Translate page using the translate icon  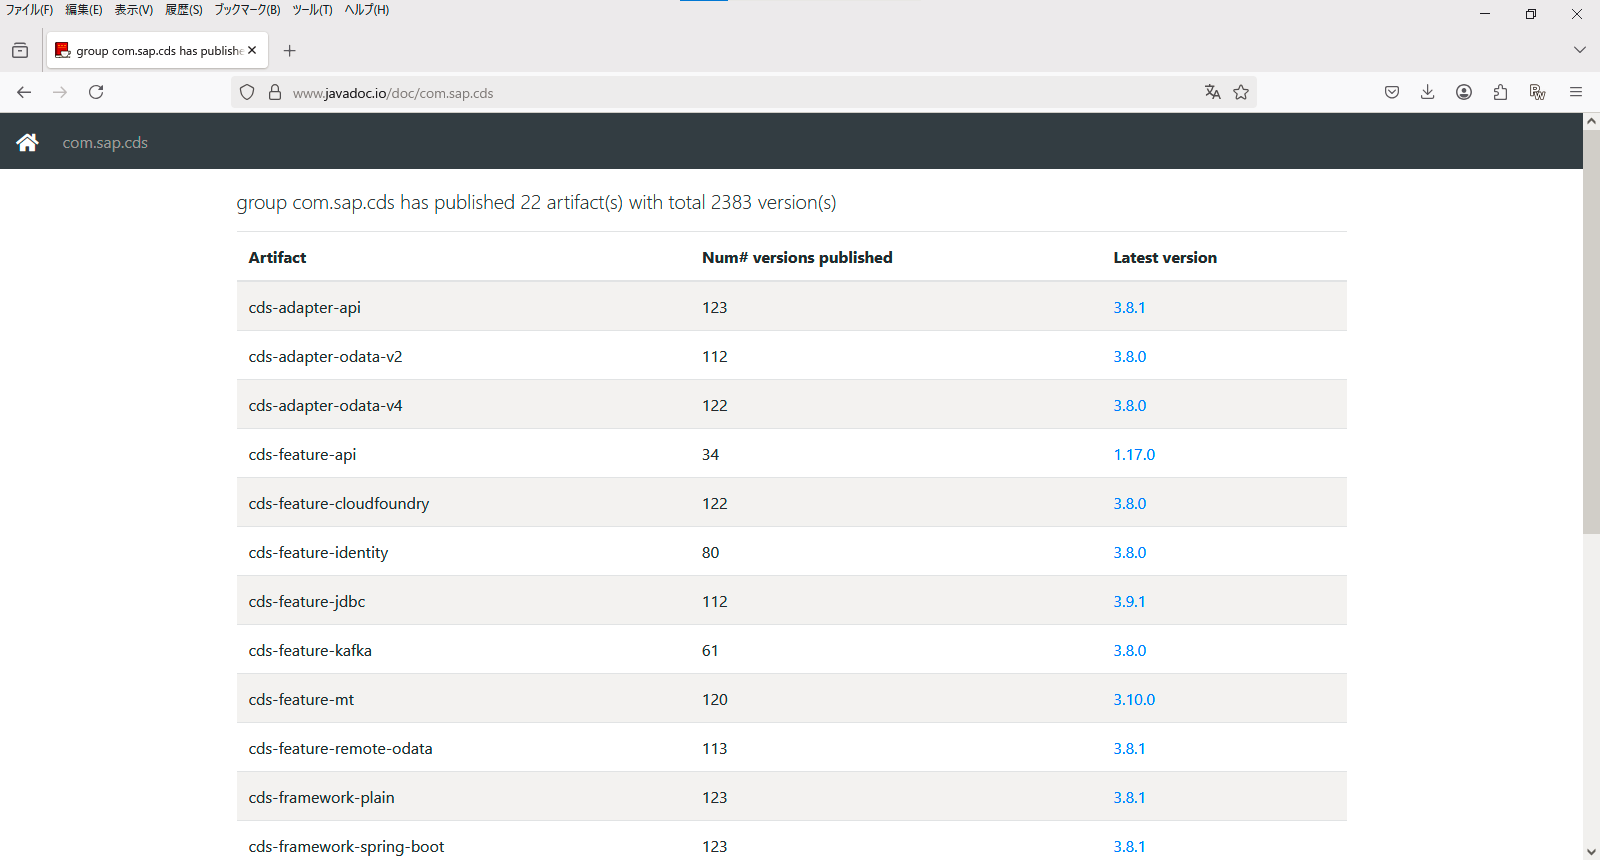point(1213,92)
